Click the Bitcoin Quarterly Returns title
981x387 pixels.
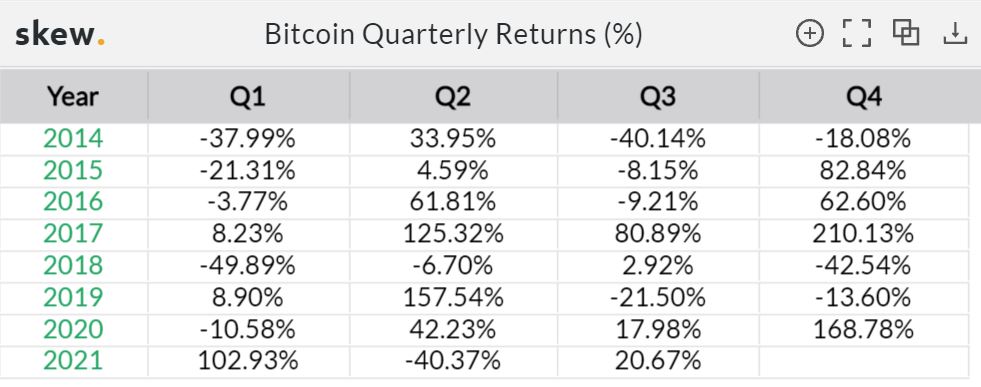pyautogui.click(x=454, y=34)
